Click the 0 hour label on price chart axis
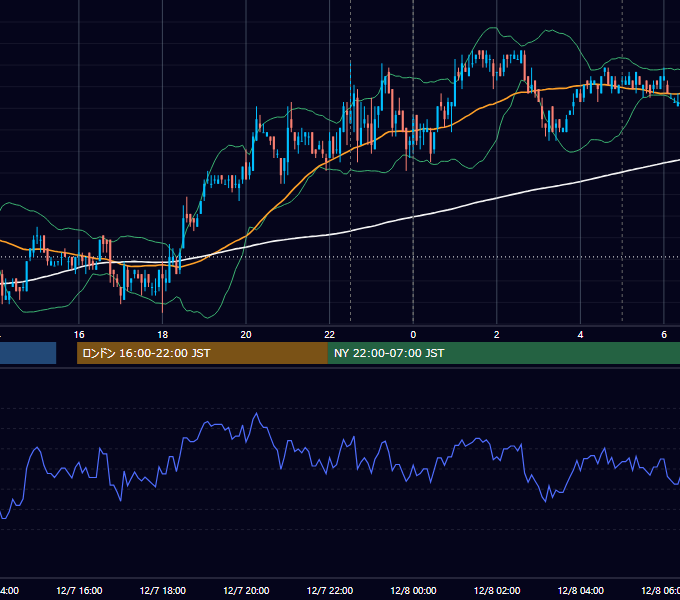The width and height of the screenshot is (680, 600). point(413,335)
